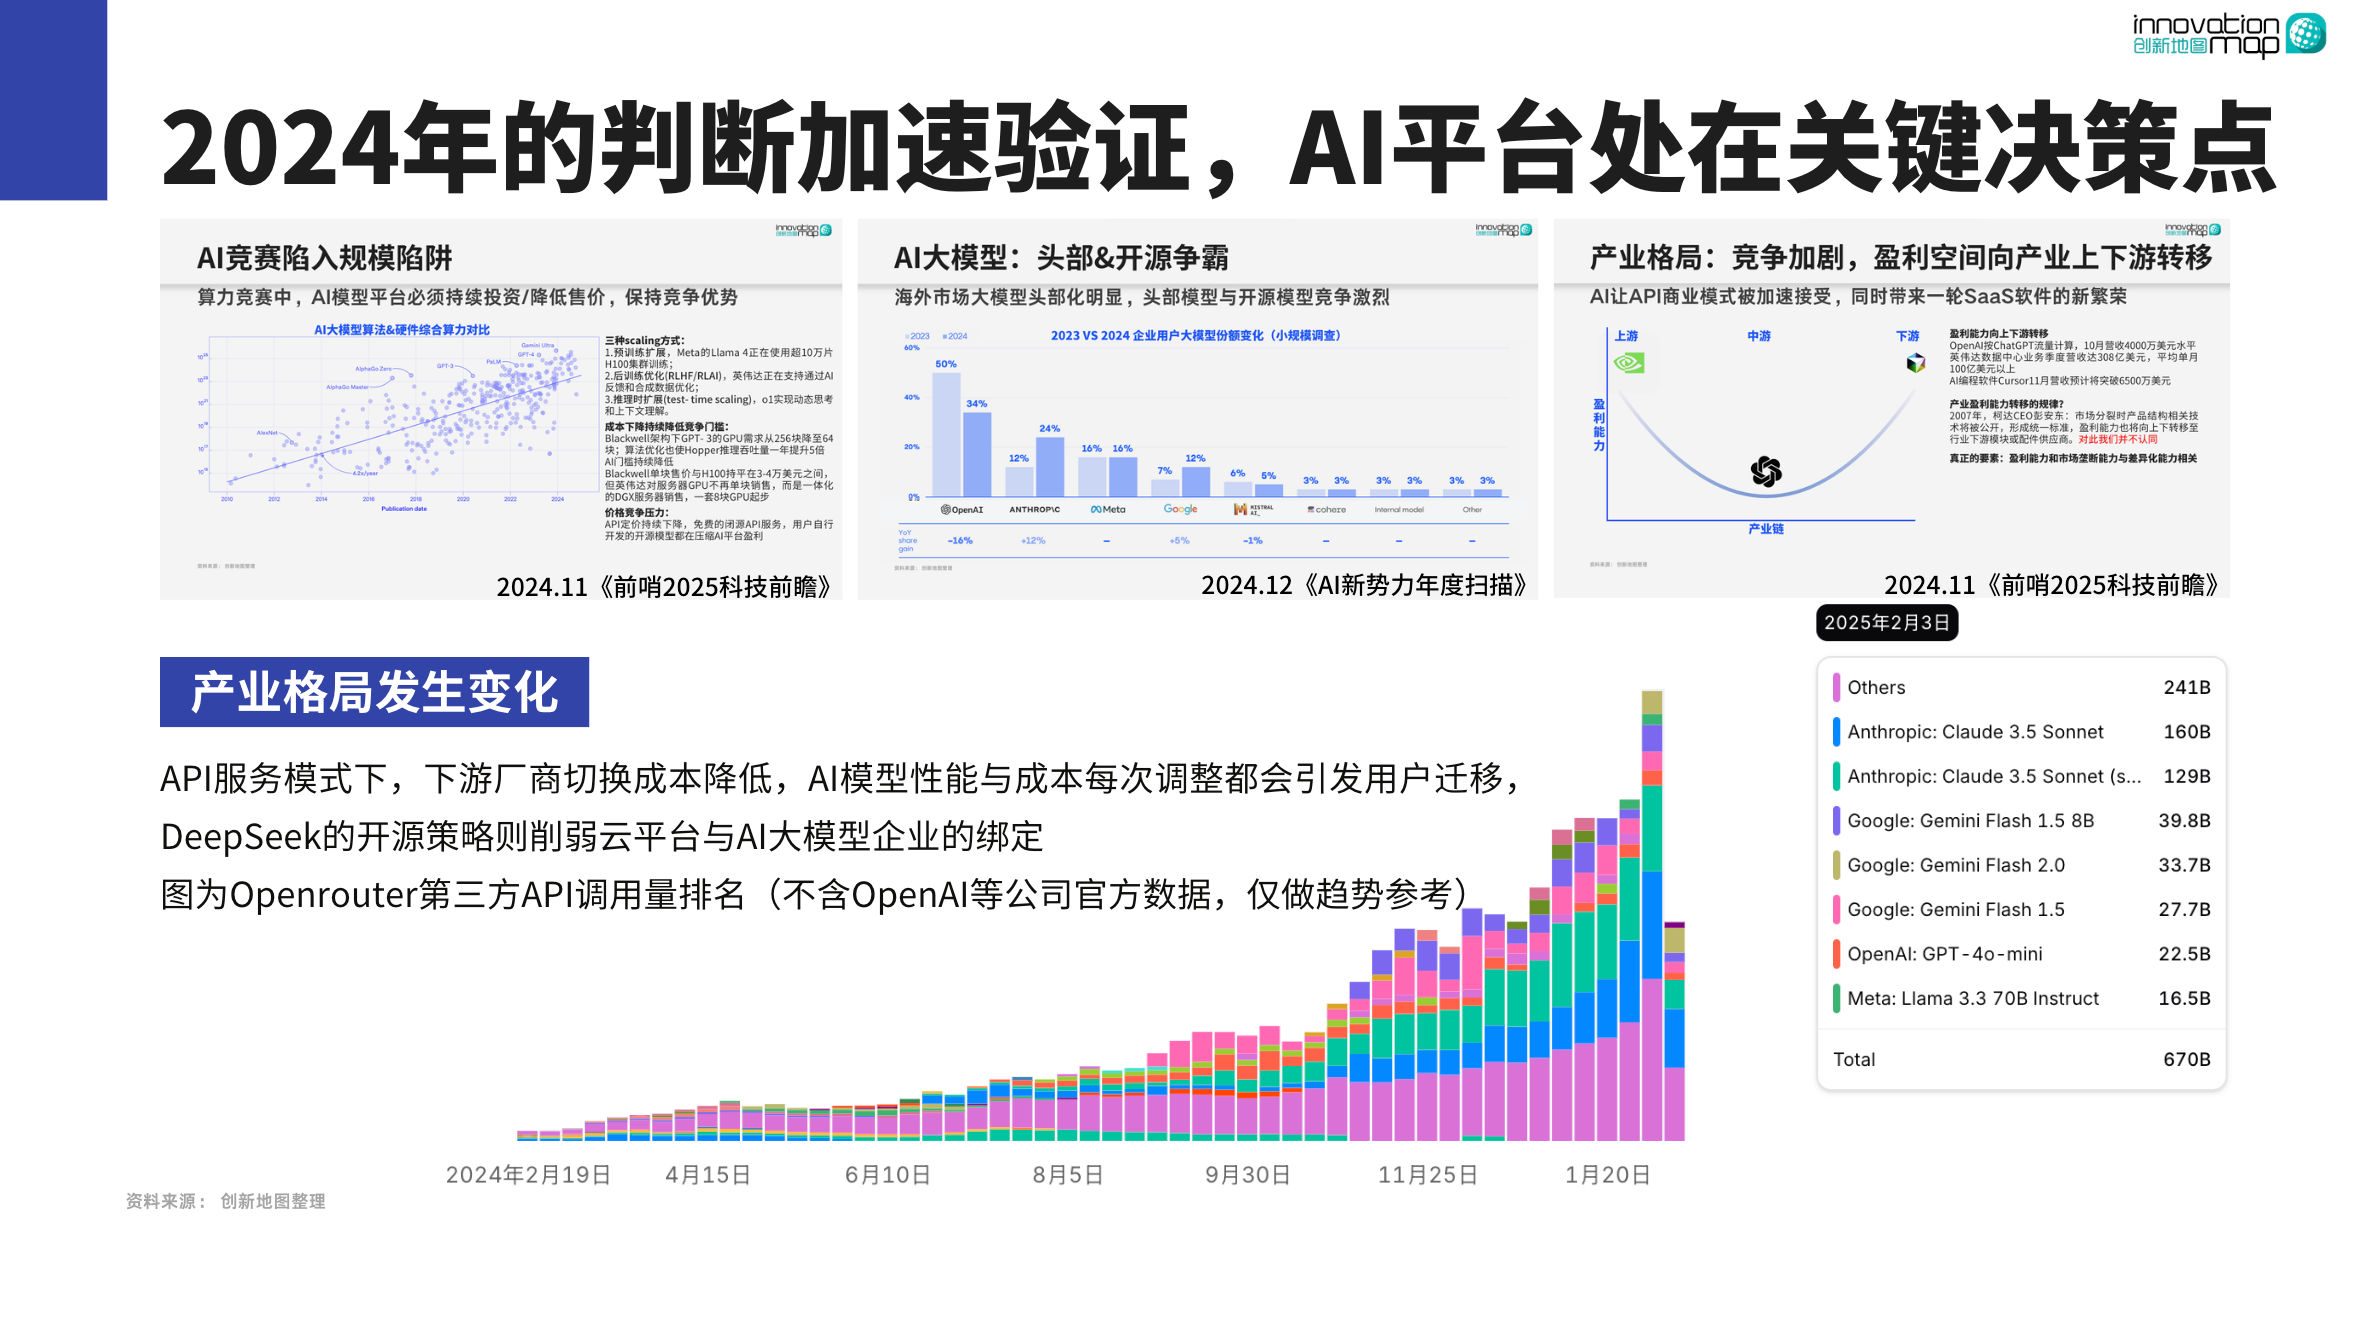Toggle the Others legend entry
Viewport: 2356px width, 1322px height.
click(1876, 687)
